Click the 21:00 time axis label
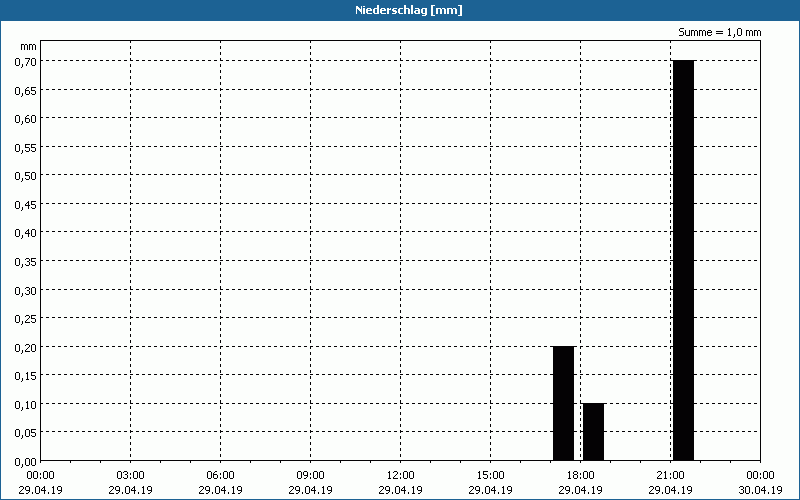The width and height of the screenshot is (800, 500). tap(670, 476)
